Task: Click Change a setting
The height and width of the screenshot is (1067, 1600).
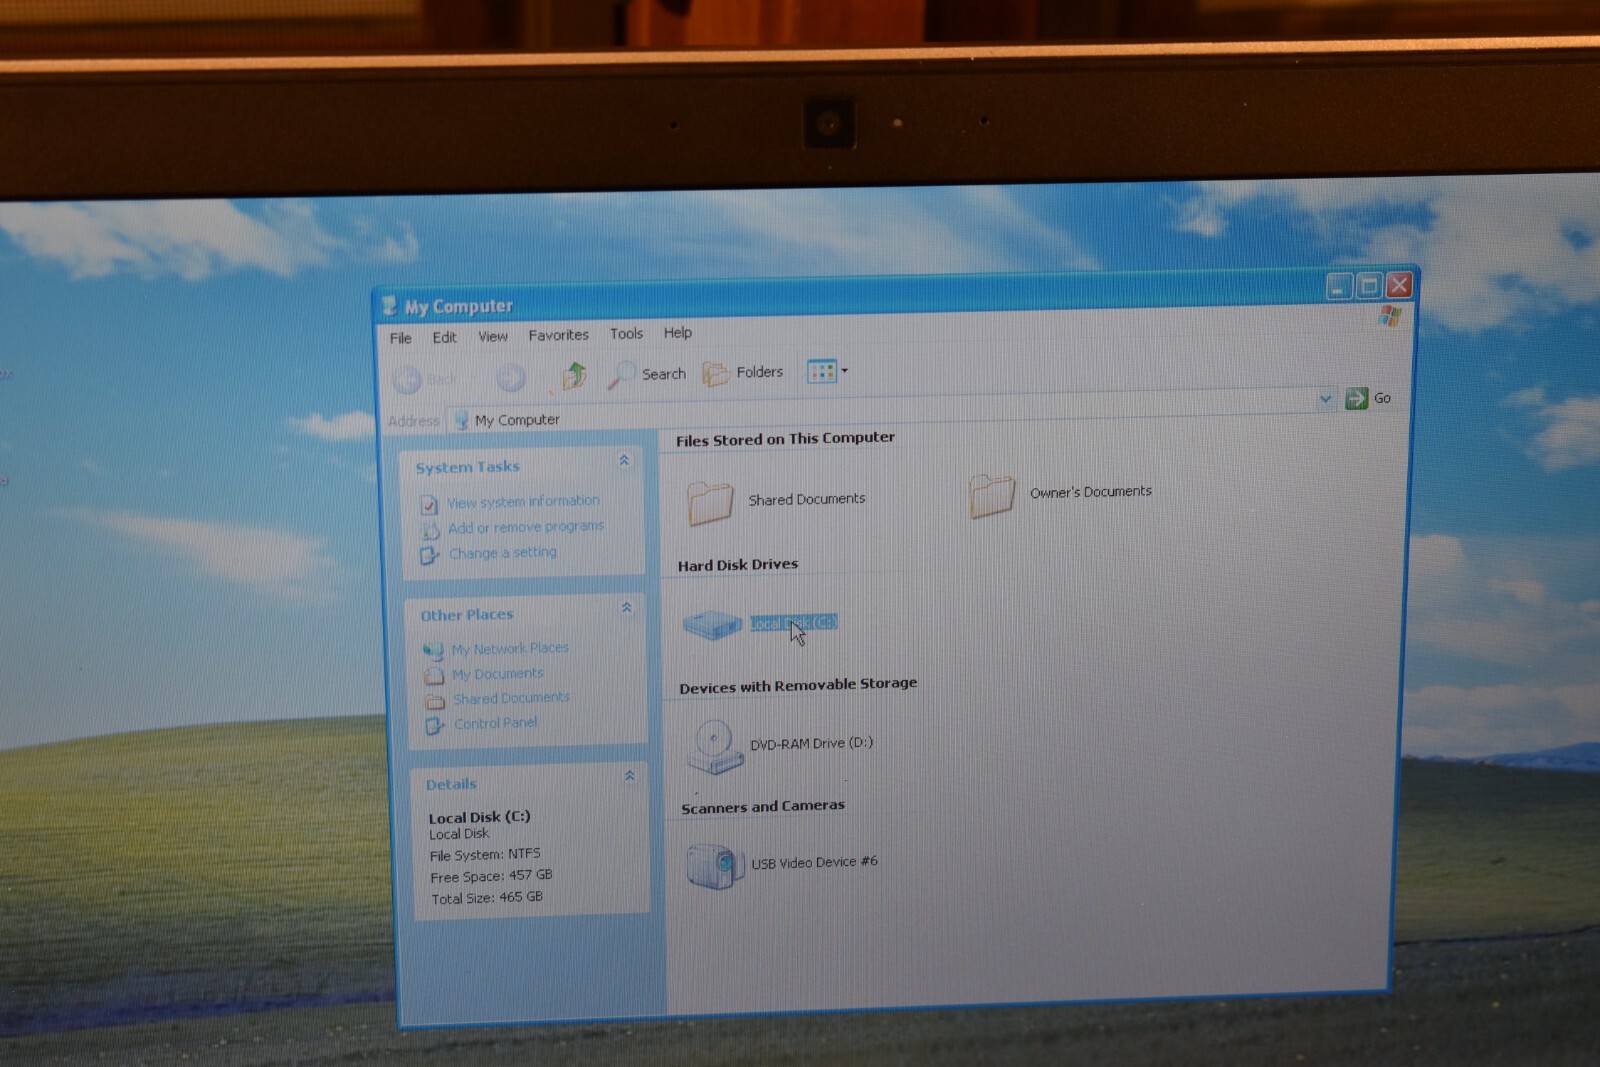Action: [503, 553]
